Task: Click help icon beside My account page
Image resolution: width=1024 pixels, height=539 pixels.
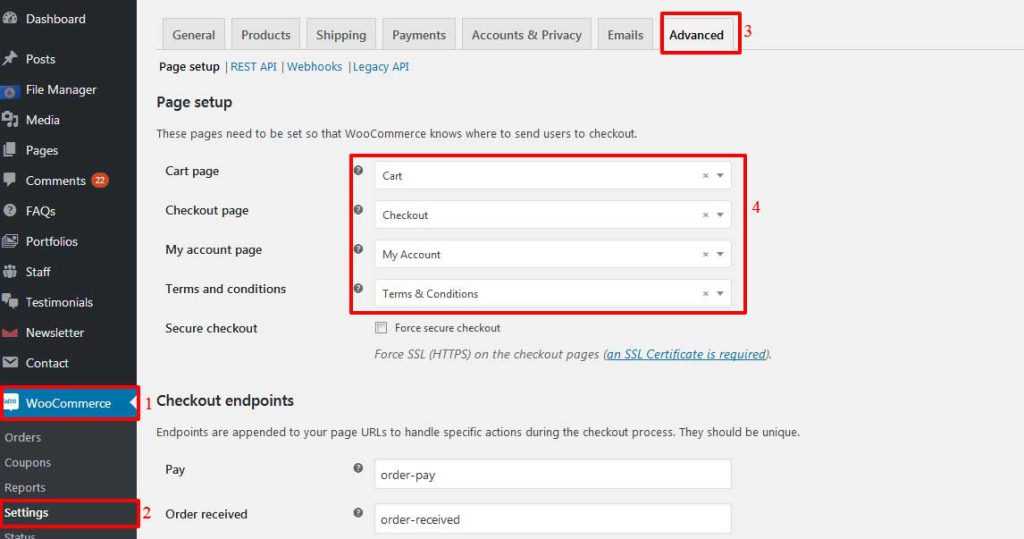Action: tap(358, 249)
